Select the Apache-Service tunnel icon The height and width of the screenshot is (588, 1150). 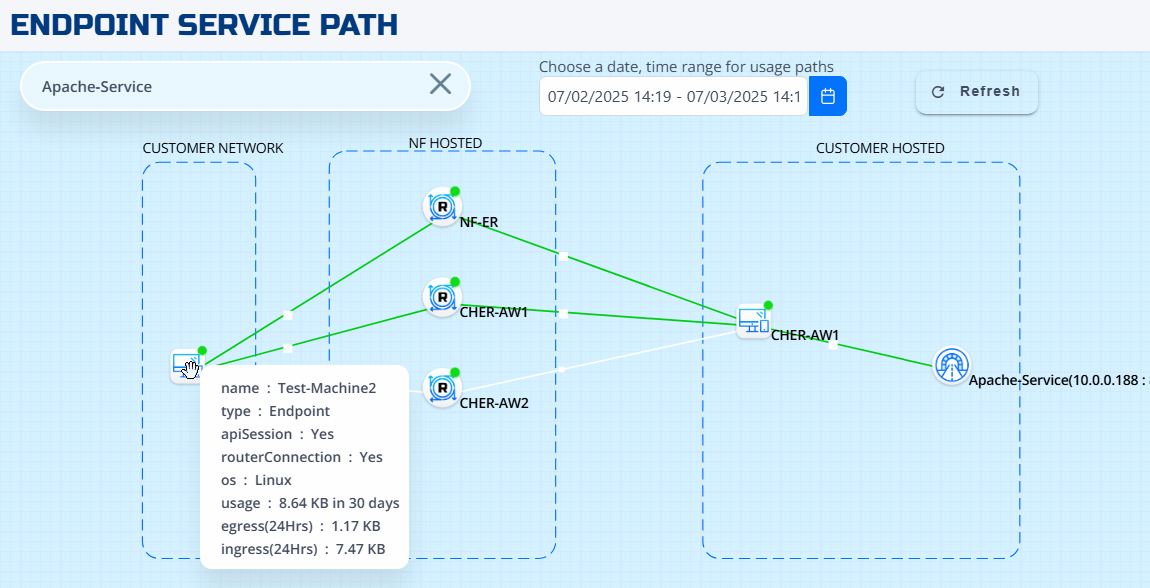tap(952, 365)
